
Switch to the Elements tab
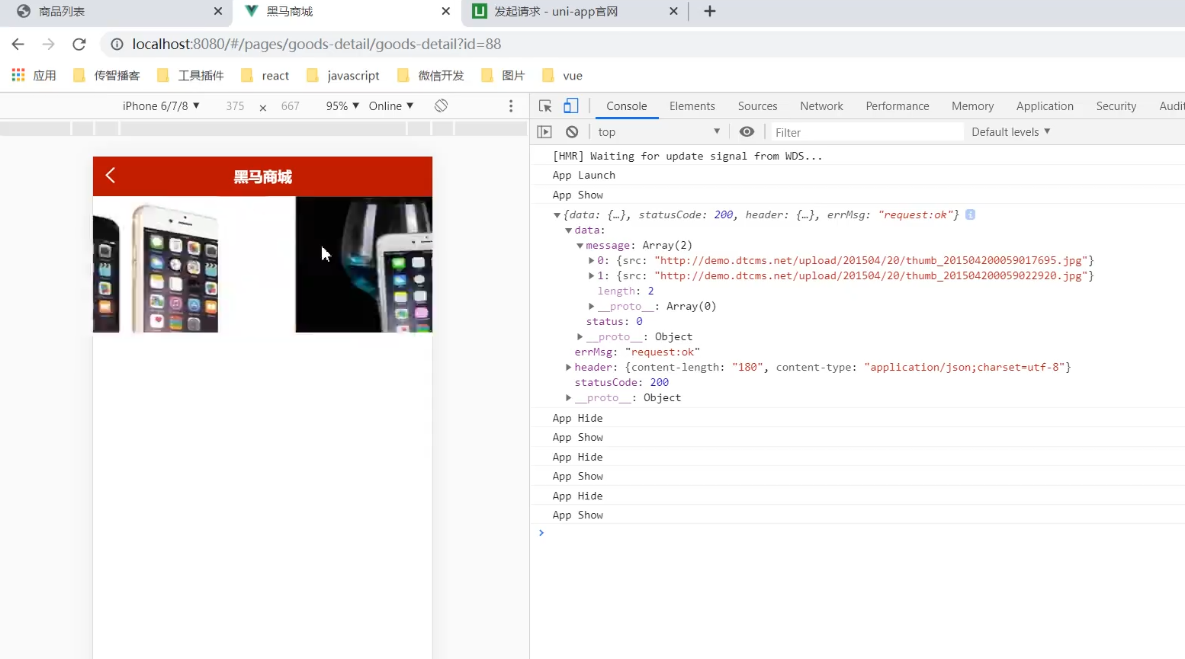pyautogui.click(x=692, y=106)
